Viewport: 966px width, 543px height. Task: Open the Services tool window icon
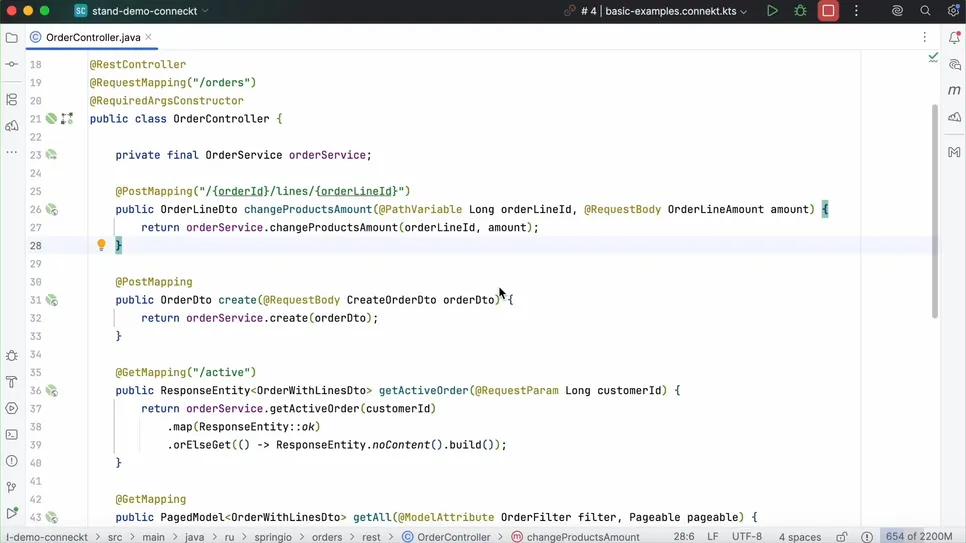coord(12,408)
